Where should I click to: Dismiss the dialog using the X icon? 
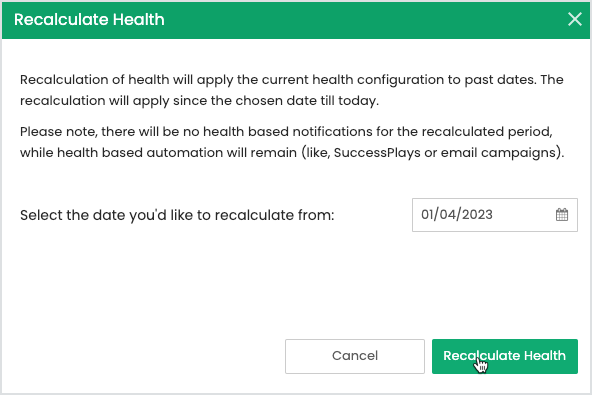(575, 19)
